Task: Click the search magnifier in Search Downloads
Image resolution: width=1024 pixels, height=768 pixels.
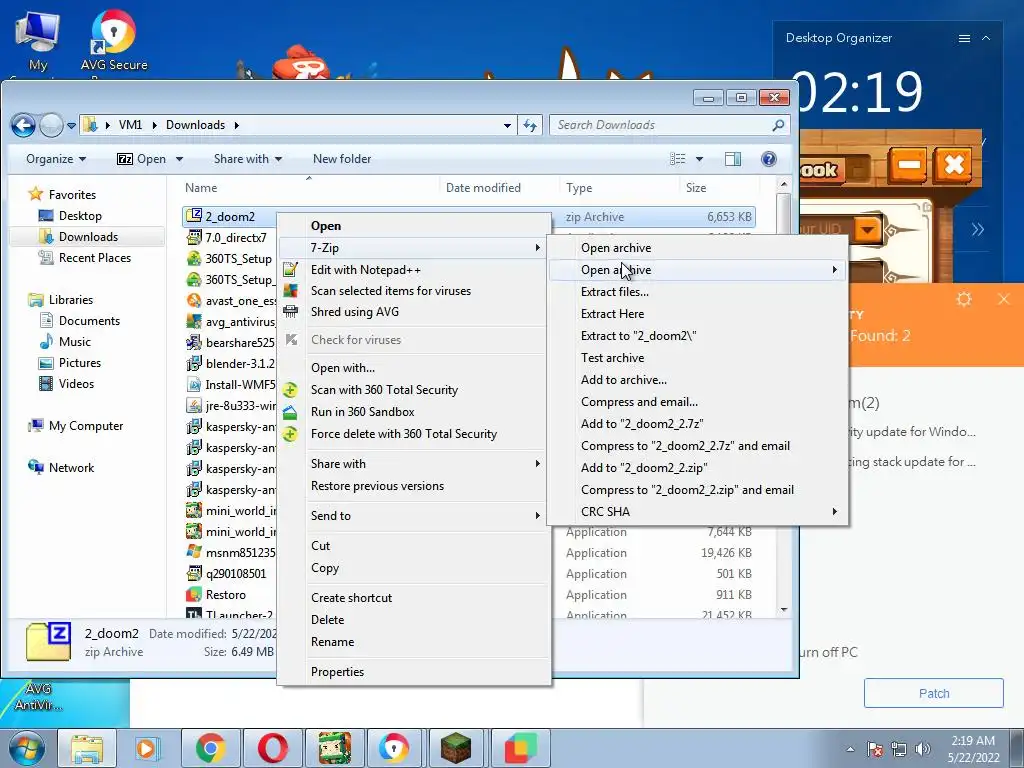Action: (x=778, y=125)
